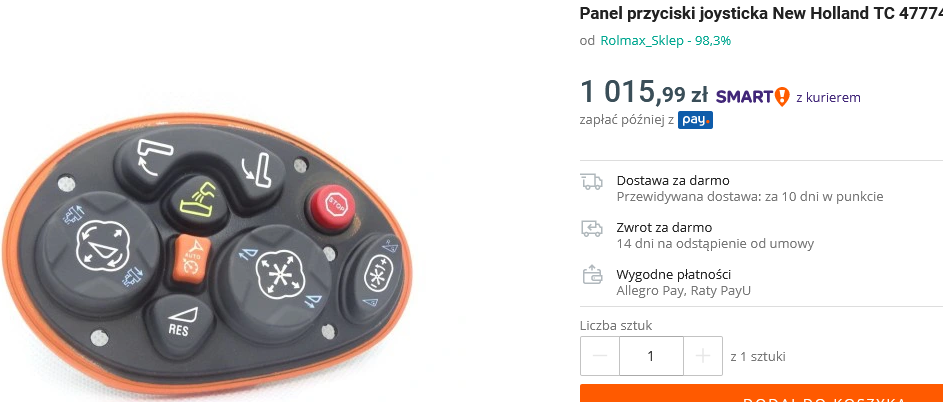Click the orange add to cart button

[761, 393]
